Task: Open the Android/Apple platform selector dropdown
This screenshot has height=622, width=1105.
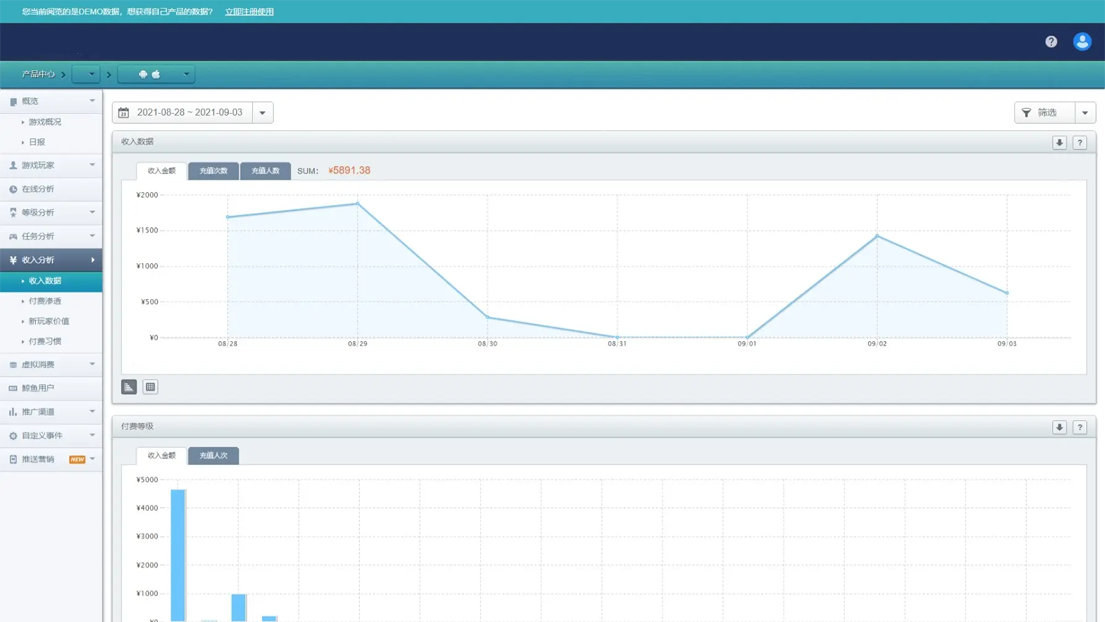Action: click(x=156, y=74)
